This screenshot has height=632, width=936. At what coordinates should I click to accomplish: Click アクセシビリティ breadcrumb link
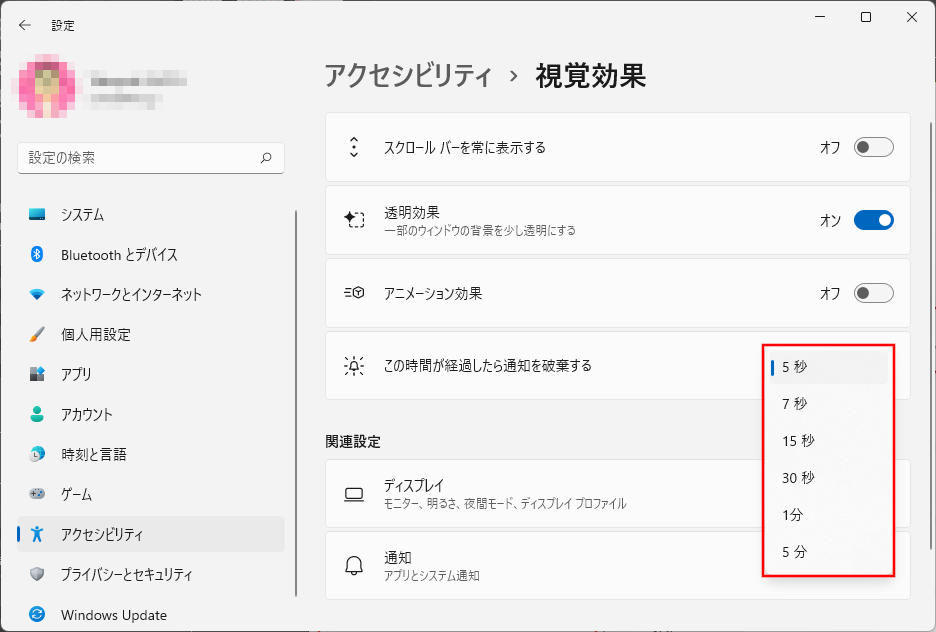(x=408, y=76)
